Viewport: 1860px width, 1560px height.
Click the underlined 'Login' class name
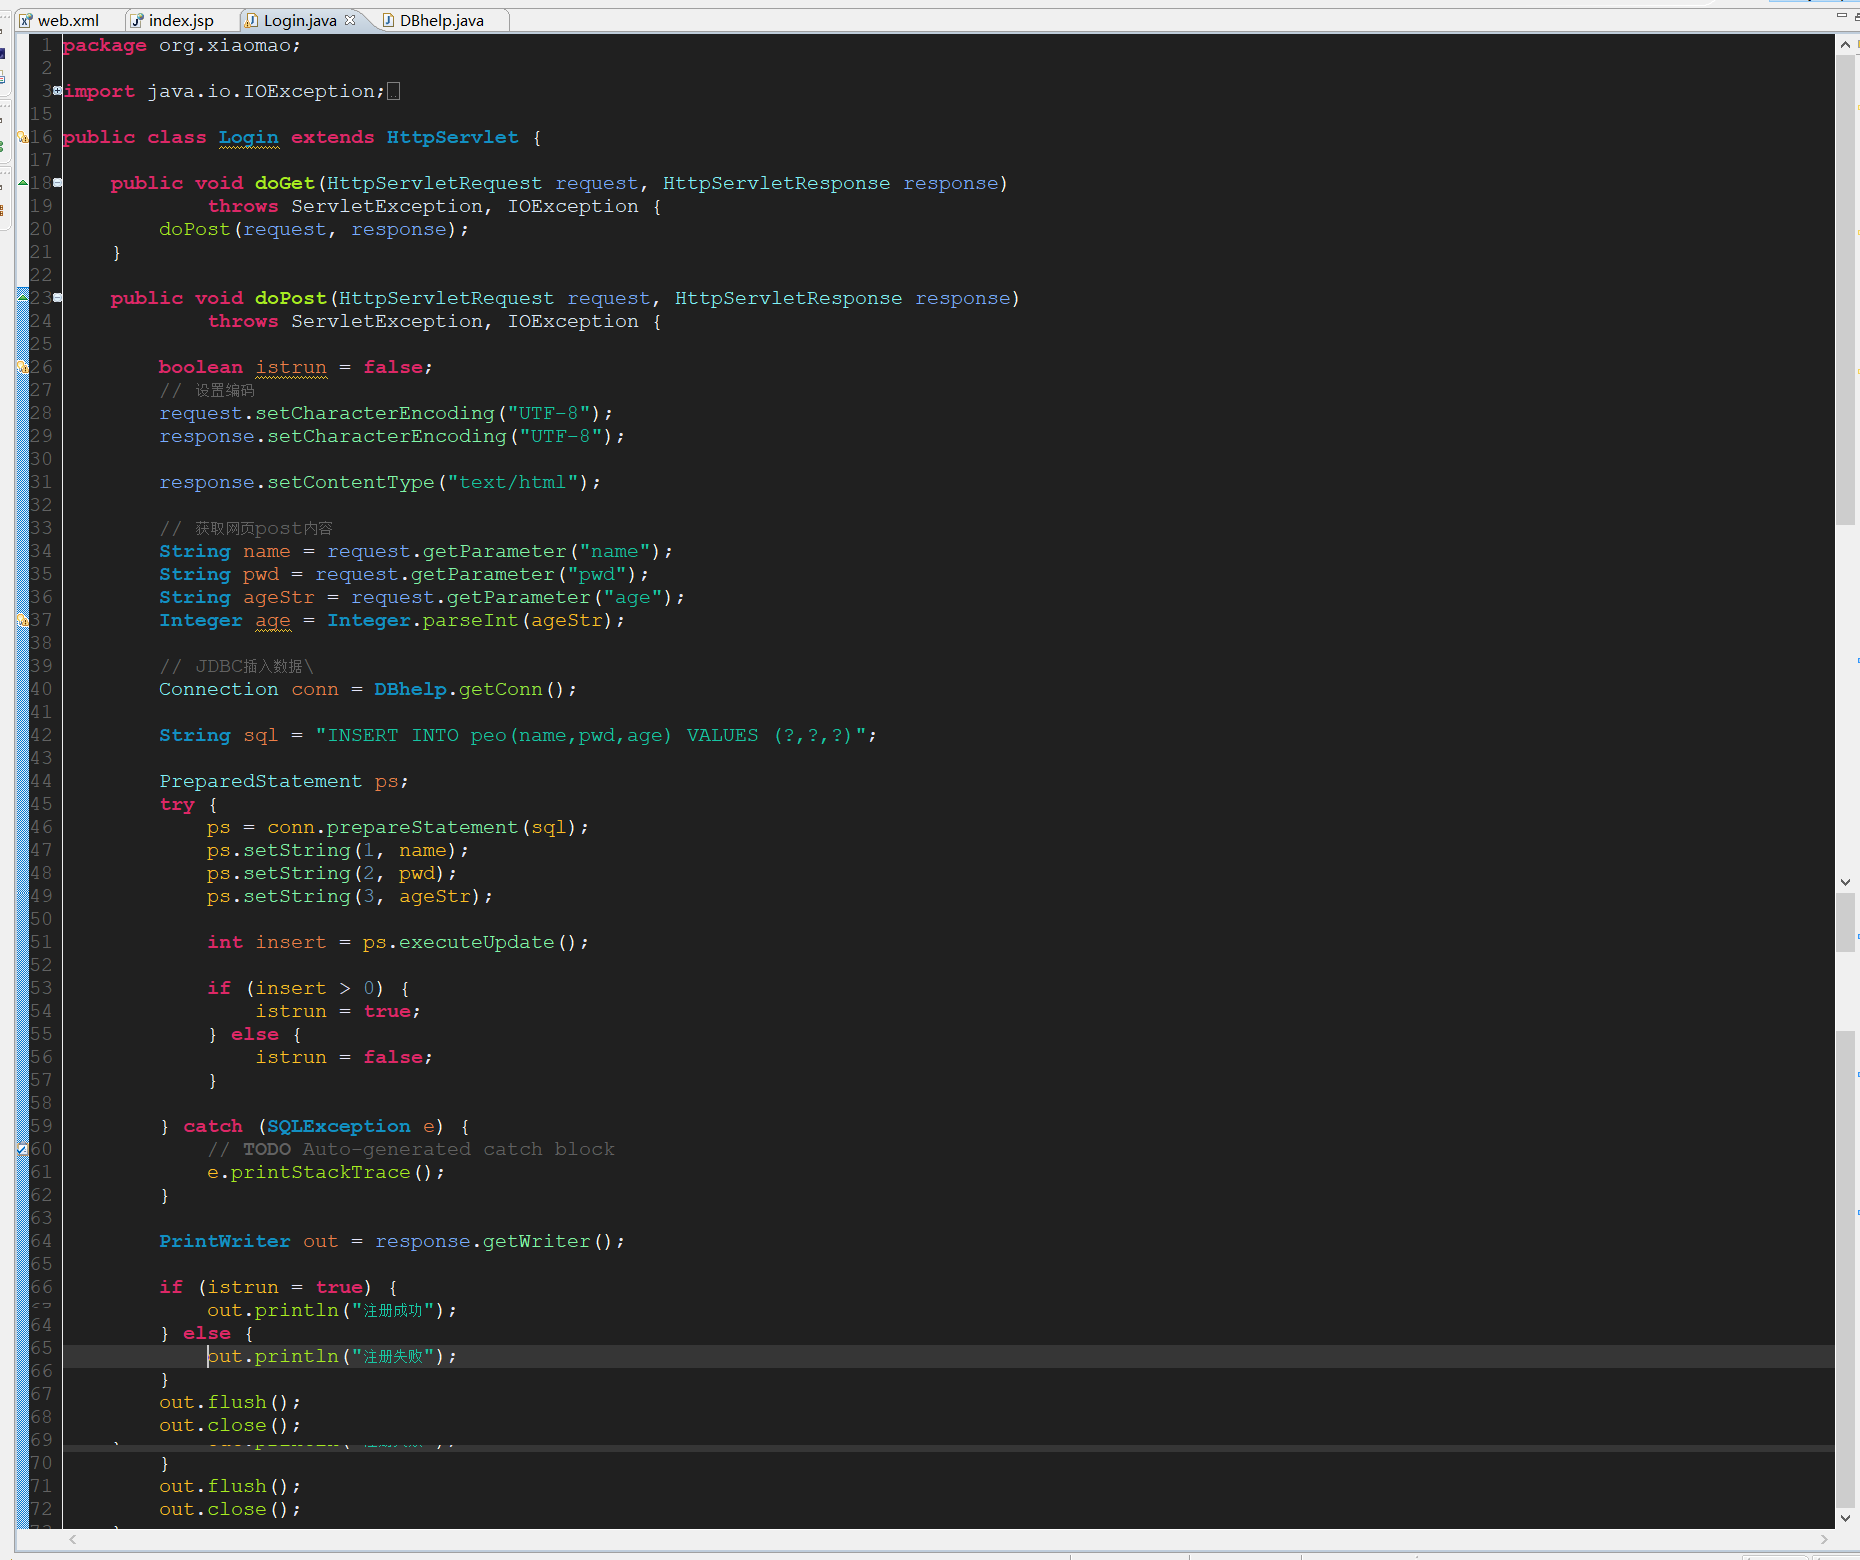coord(249,138)
